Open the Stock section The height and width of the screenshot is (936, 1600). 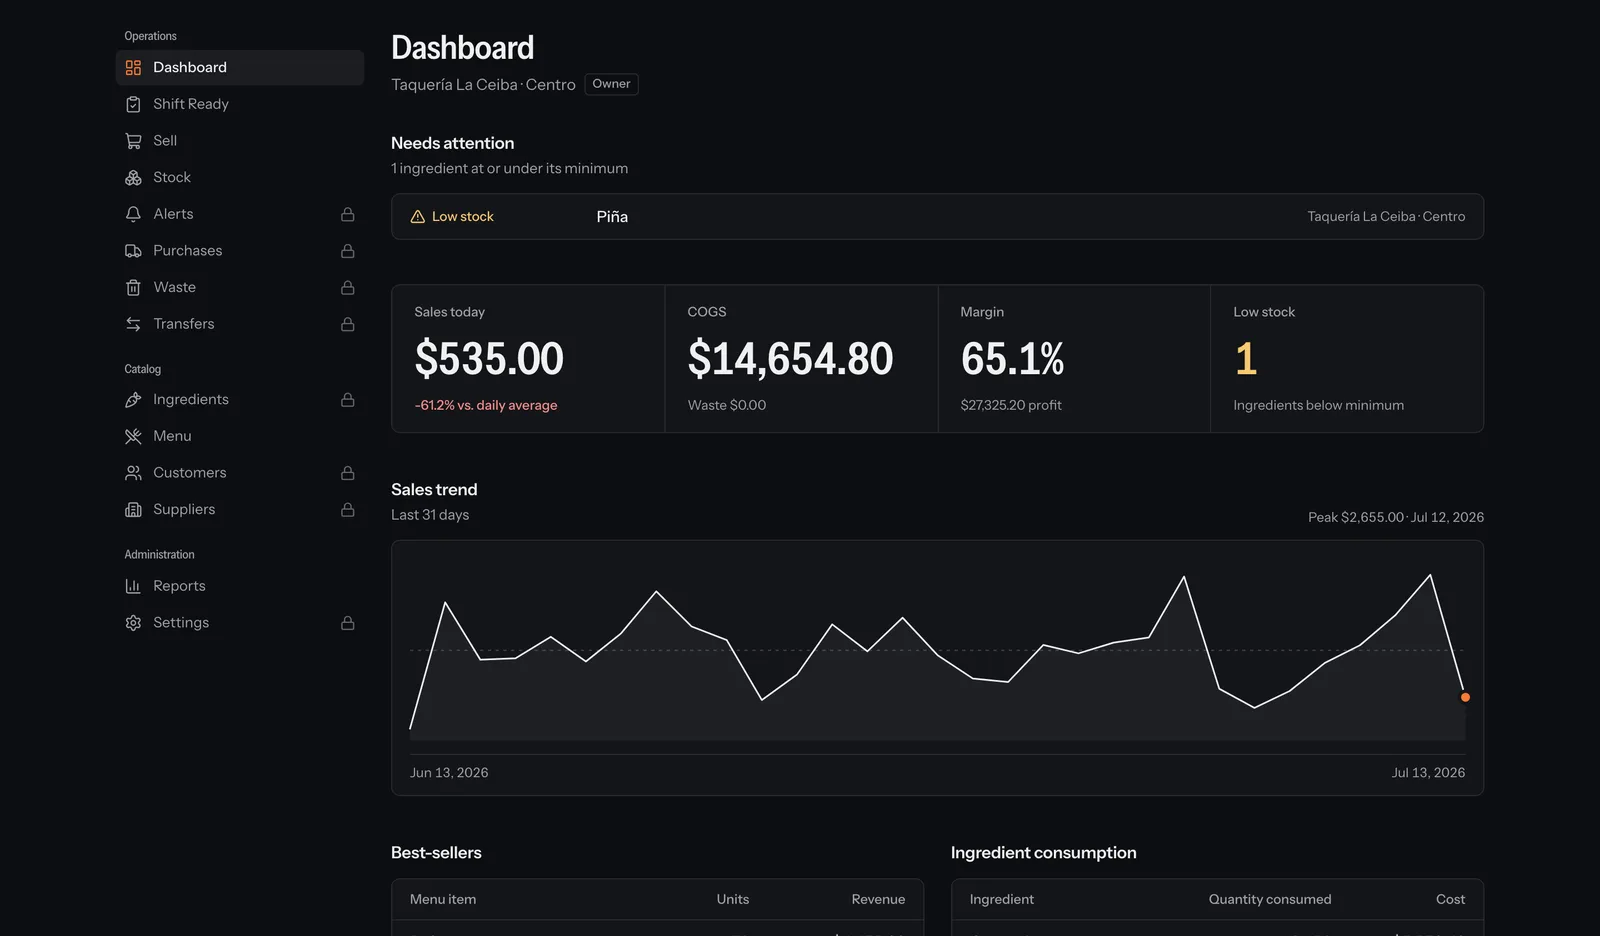[240, 178]
